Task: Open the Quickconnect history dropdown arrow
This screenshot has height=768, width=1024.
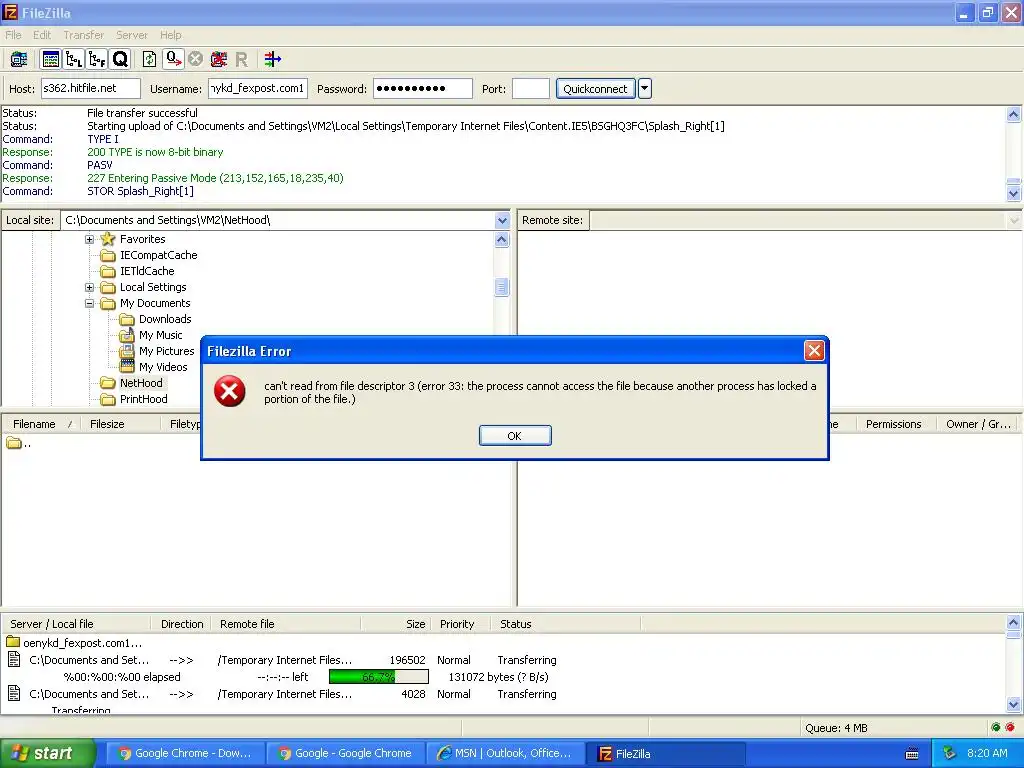Action: click(645, 88)
